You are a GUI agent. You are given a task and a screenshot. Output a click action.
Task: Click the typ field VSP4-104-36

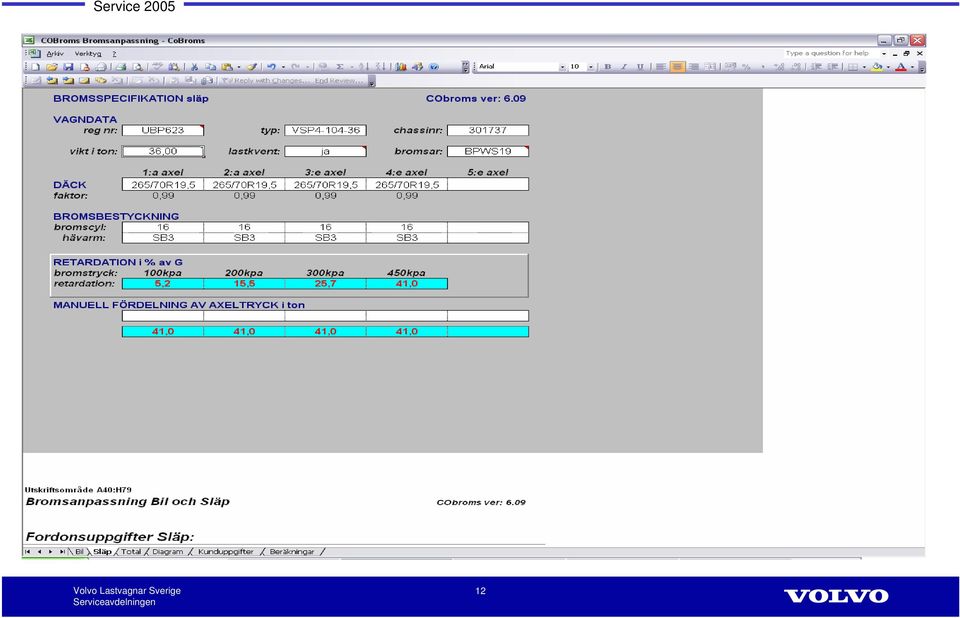(x=326, y=130)
